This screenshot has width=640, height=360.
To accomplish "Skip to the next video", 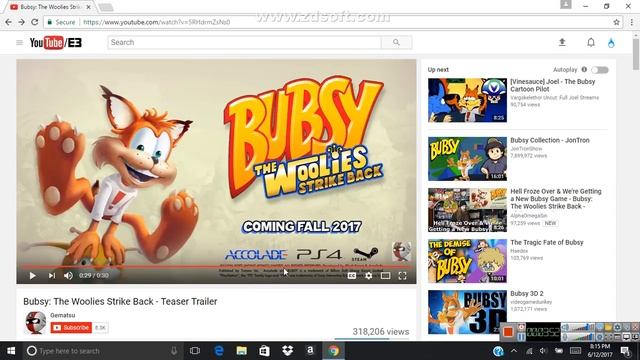I will pyautogui.click(x=51, y=276).
